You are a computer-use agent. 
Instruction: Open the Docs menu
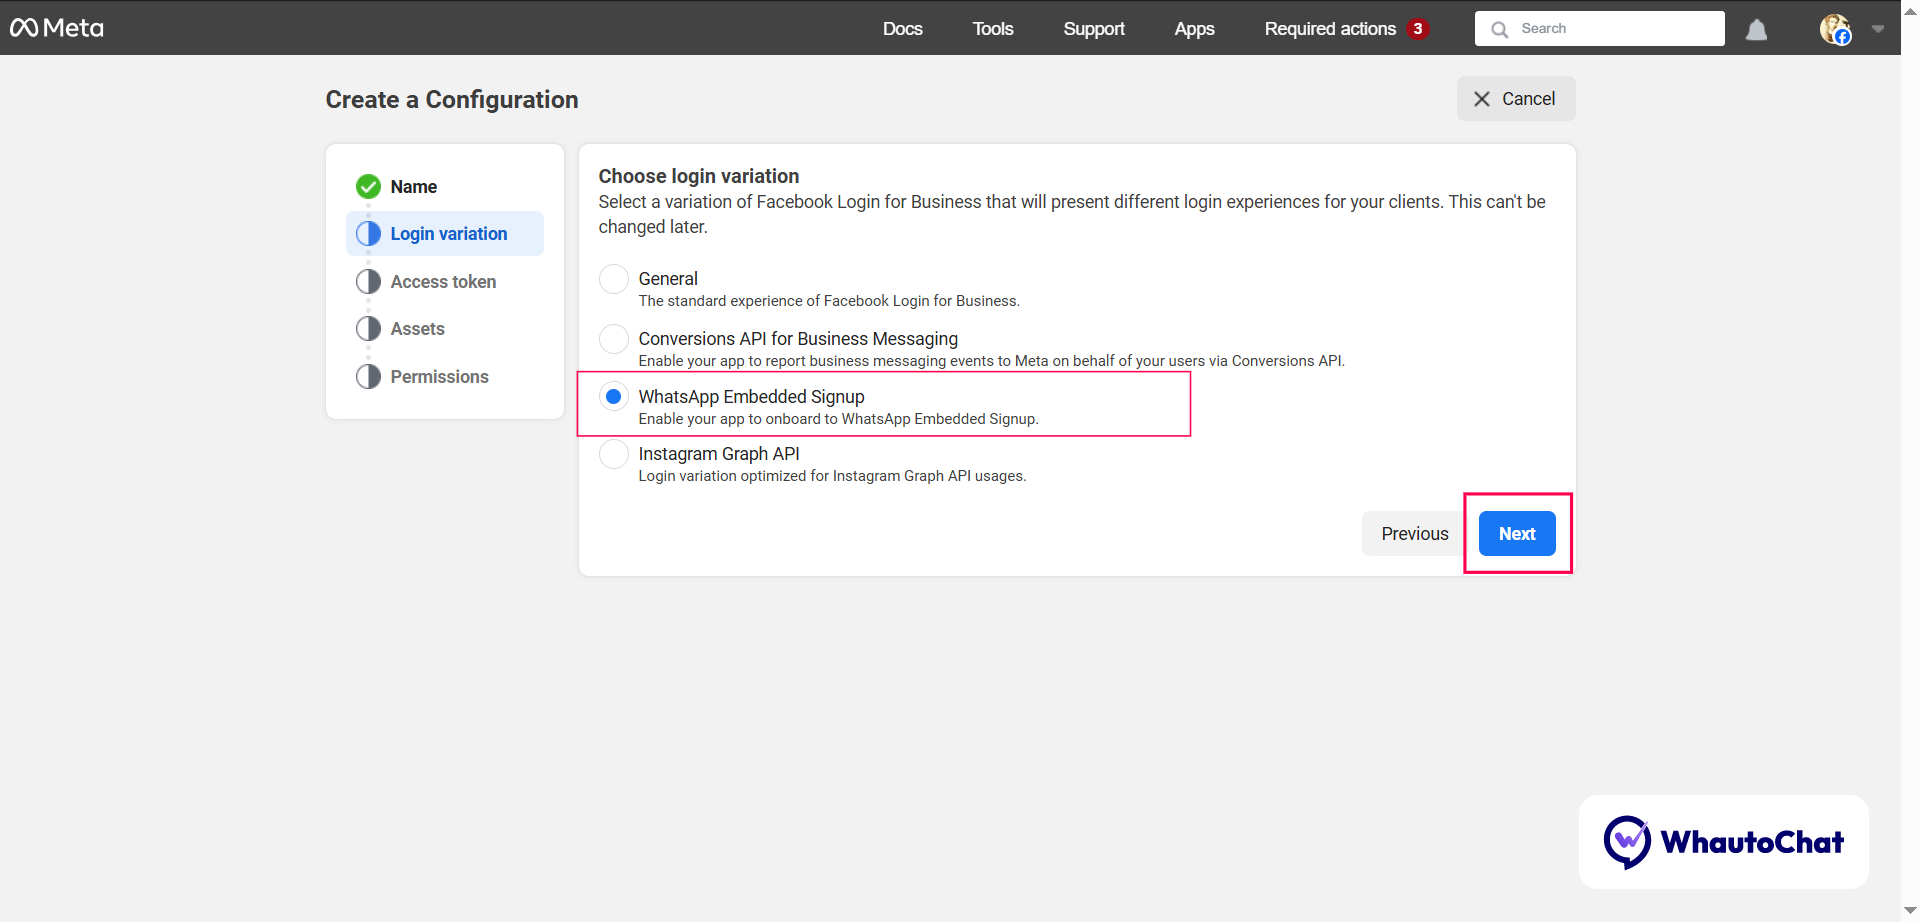point(902,29)
